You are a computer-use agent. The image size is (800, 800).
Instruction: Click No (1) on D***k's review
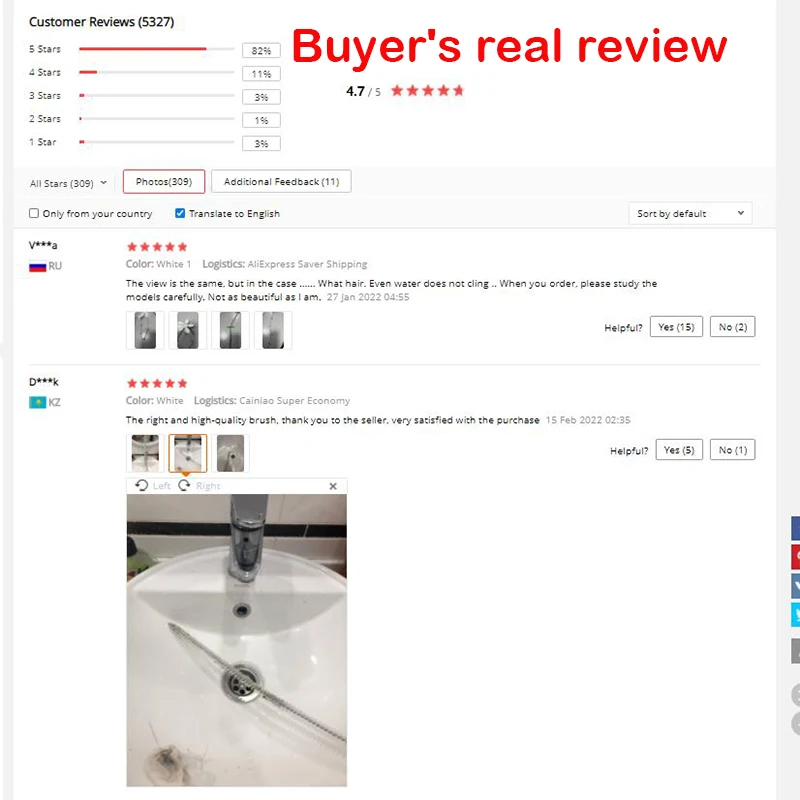click(733, 450)
